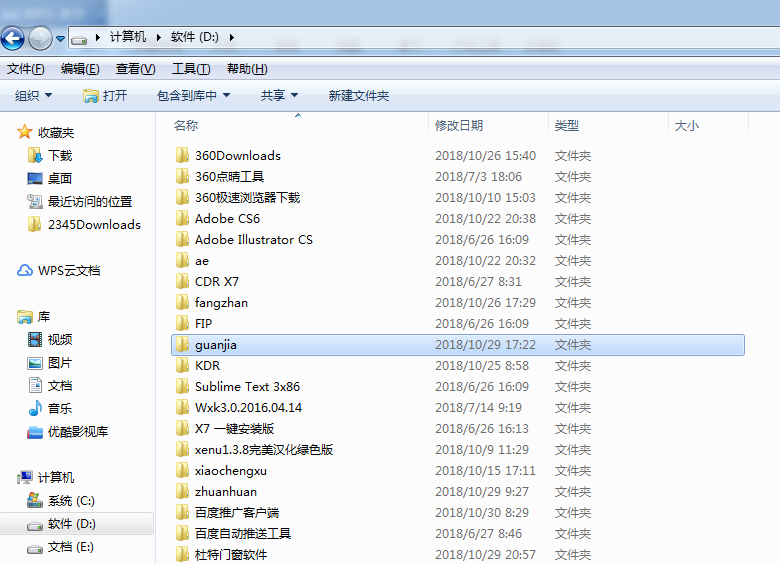Open the recent locations arrow beside navigation buttons
Screen dimensions: 780x564
point(60,38)
